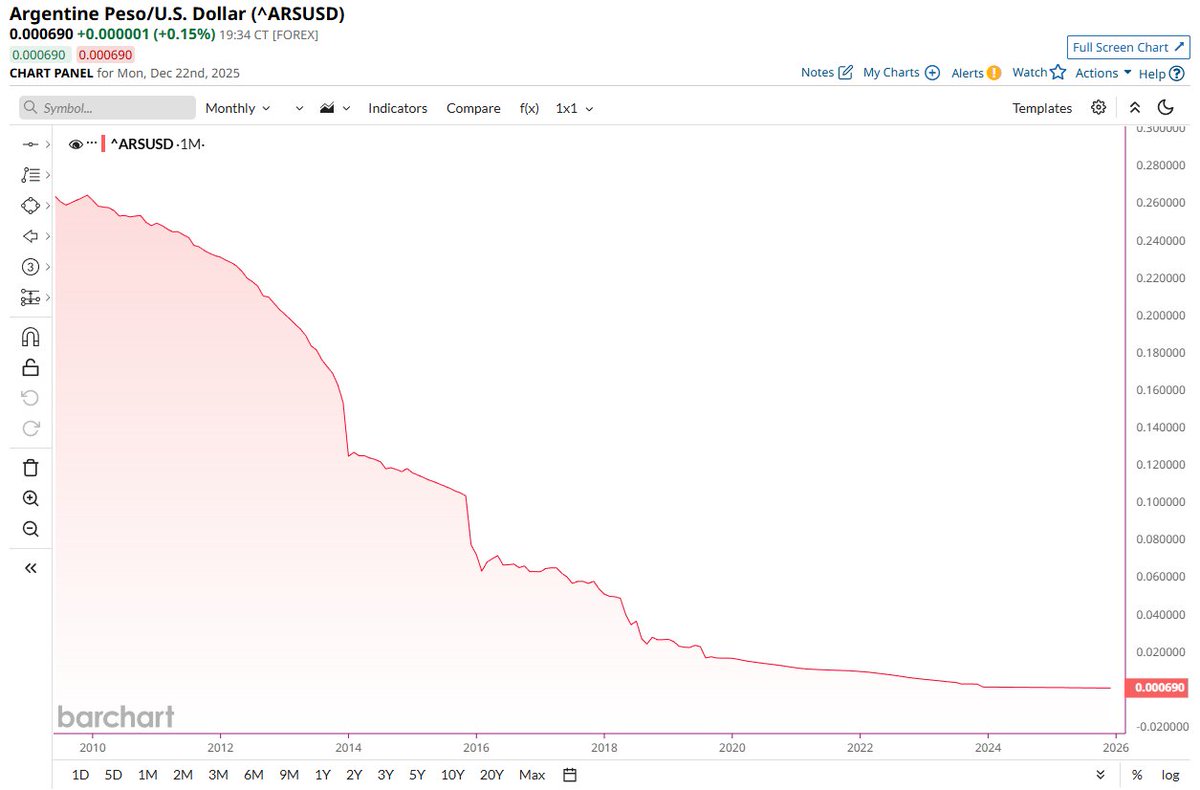The image size is (1200, 790).
Task: Toggle dark mode moon icon
Action: [x=1165, y=107]
